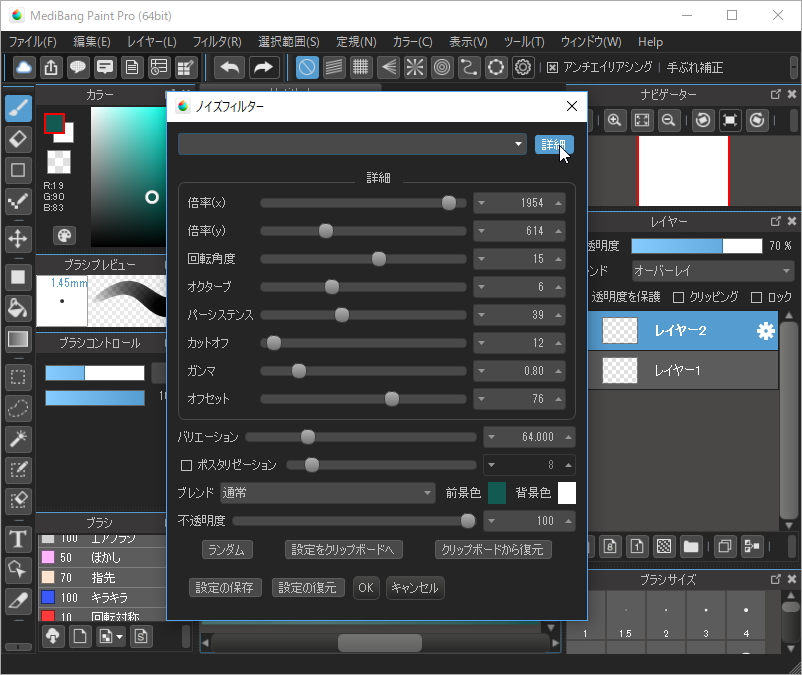Select the 指先 brush in brush list
Viewport: 802px width, 675px height.
pyautogui.click(x=102, y=578)
